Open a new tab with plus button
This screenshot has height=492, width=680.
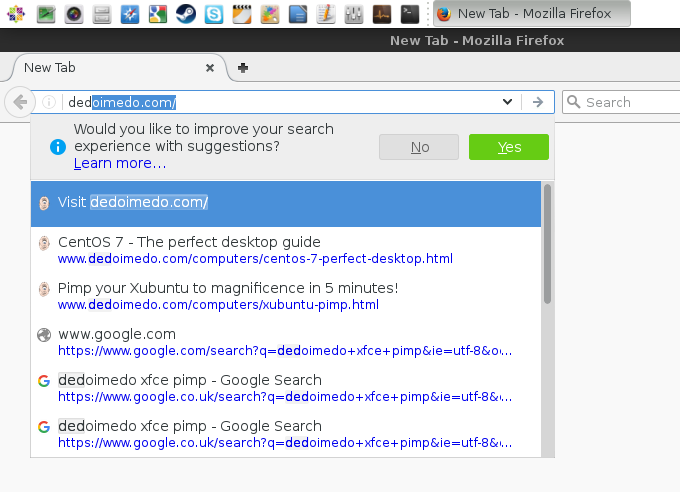click(243, 68)
